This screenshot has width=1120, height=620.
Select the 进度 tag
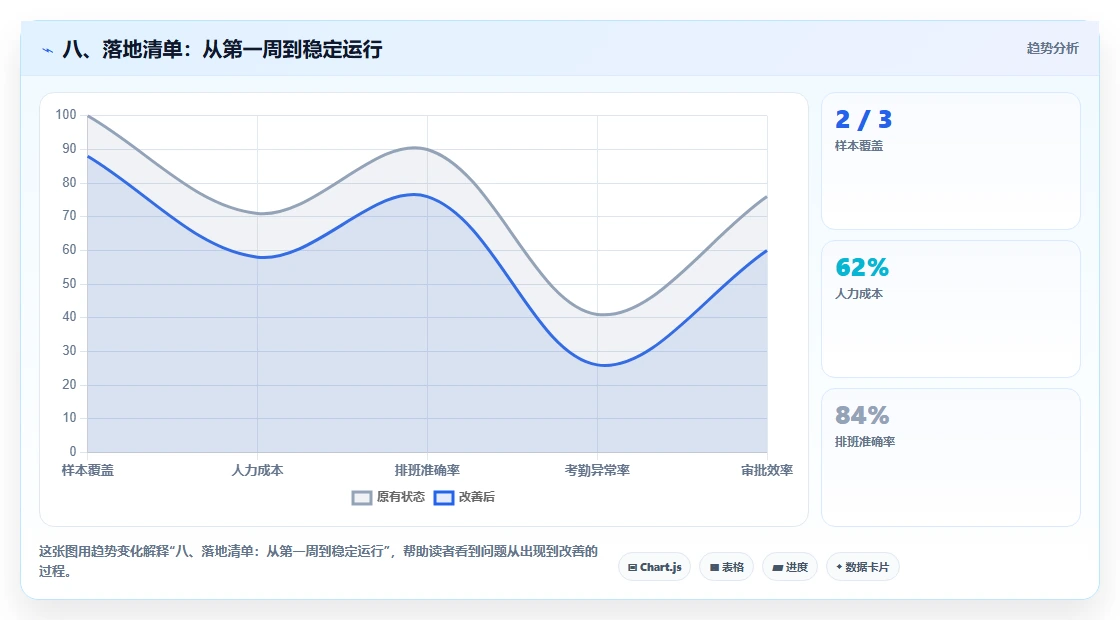pos(790,567)
